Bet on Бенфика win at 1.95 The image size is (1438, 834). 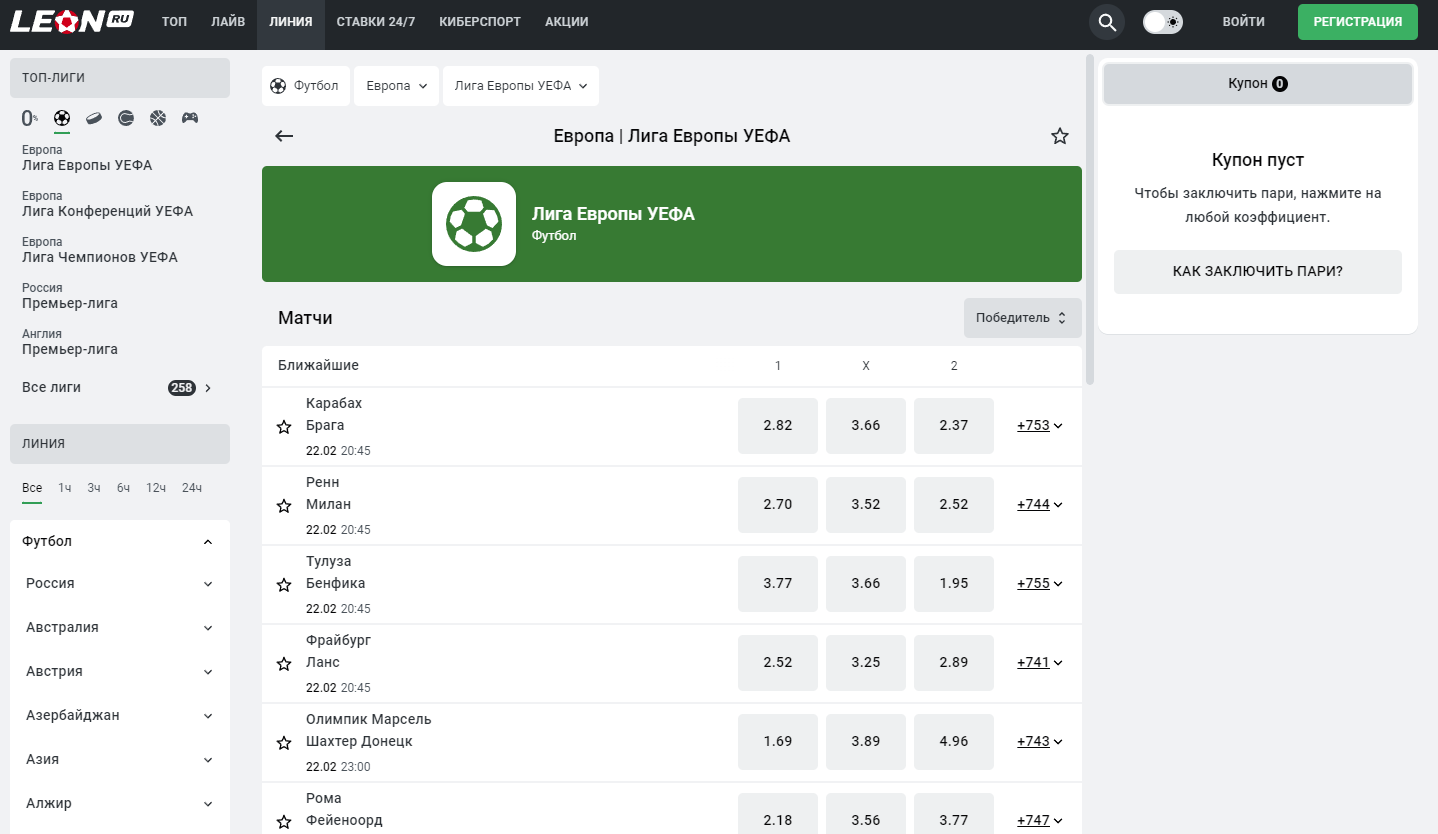[954, 584]
